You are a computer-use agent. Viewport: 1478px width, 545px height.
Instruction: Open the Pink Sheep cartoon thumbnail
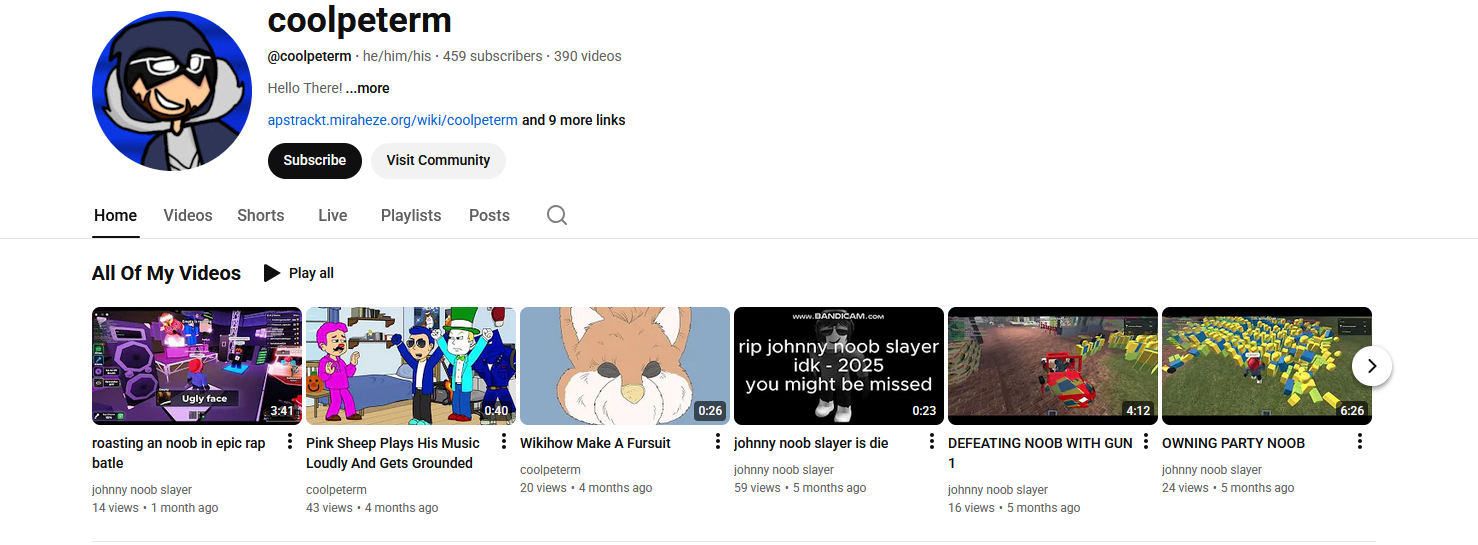click(411, 366)
